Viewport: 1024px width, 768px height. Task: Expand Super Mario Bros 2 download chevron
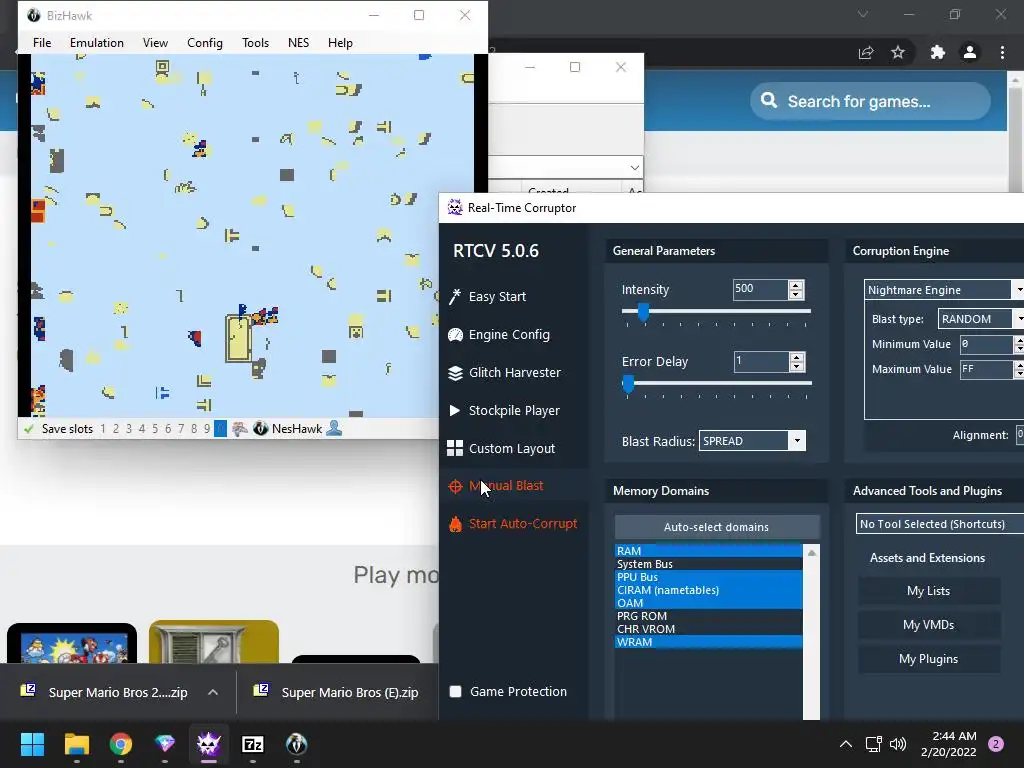click(213, 692)
